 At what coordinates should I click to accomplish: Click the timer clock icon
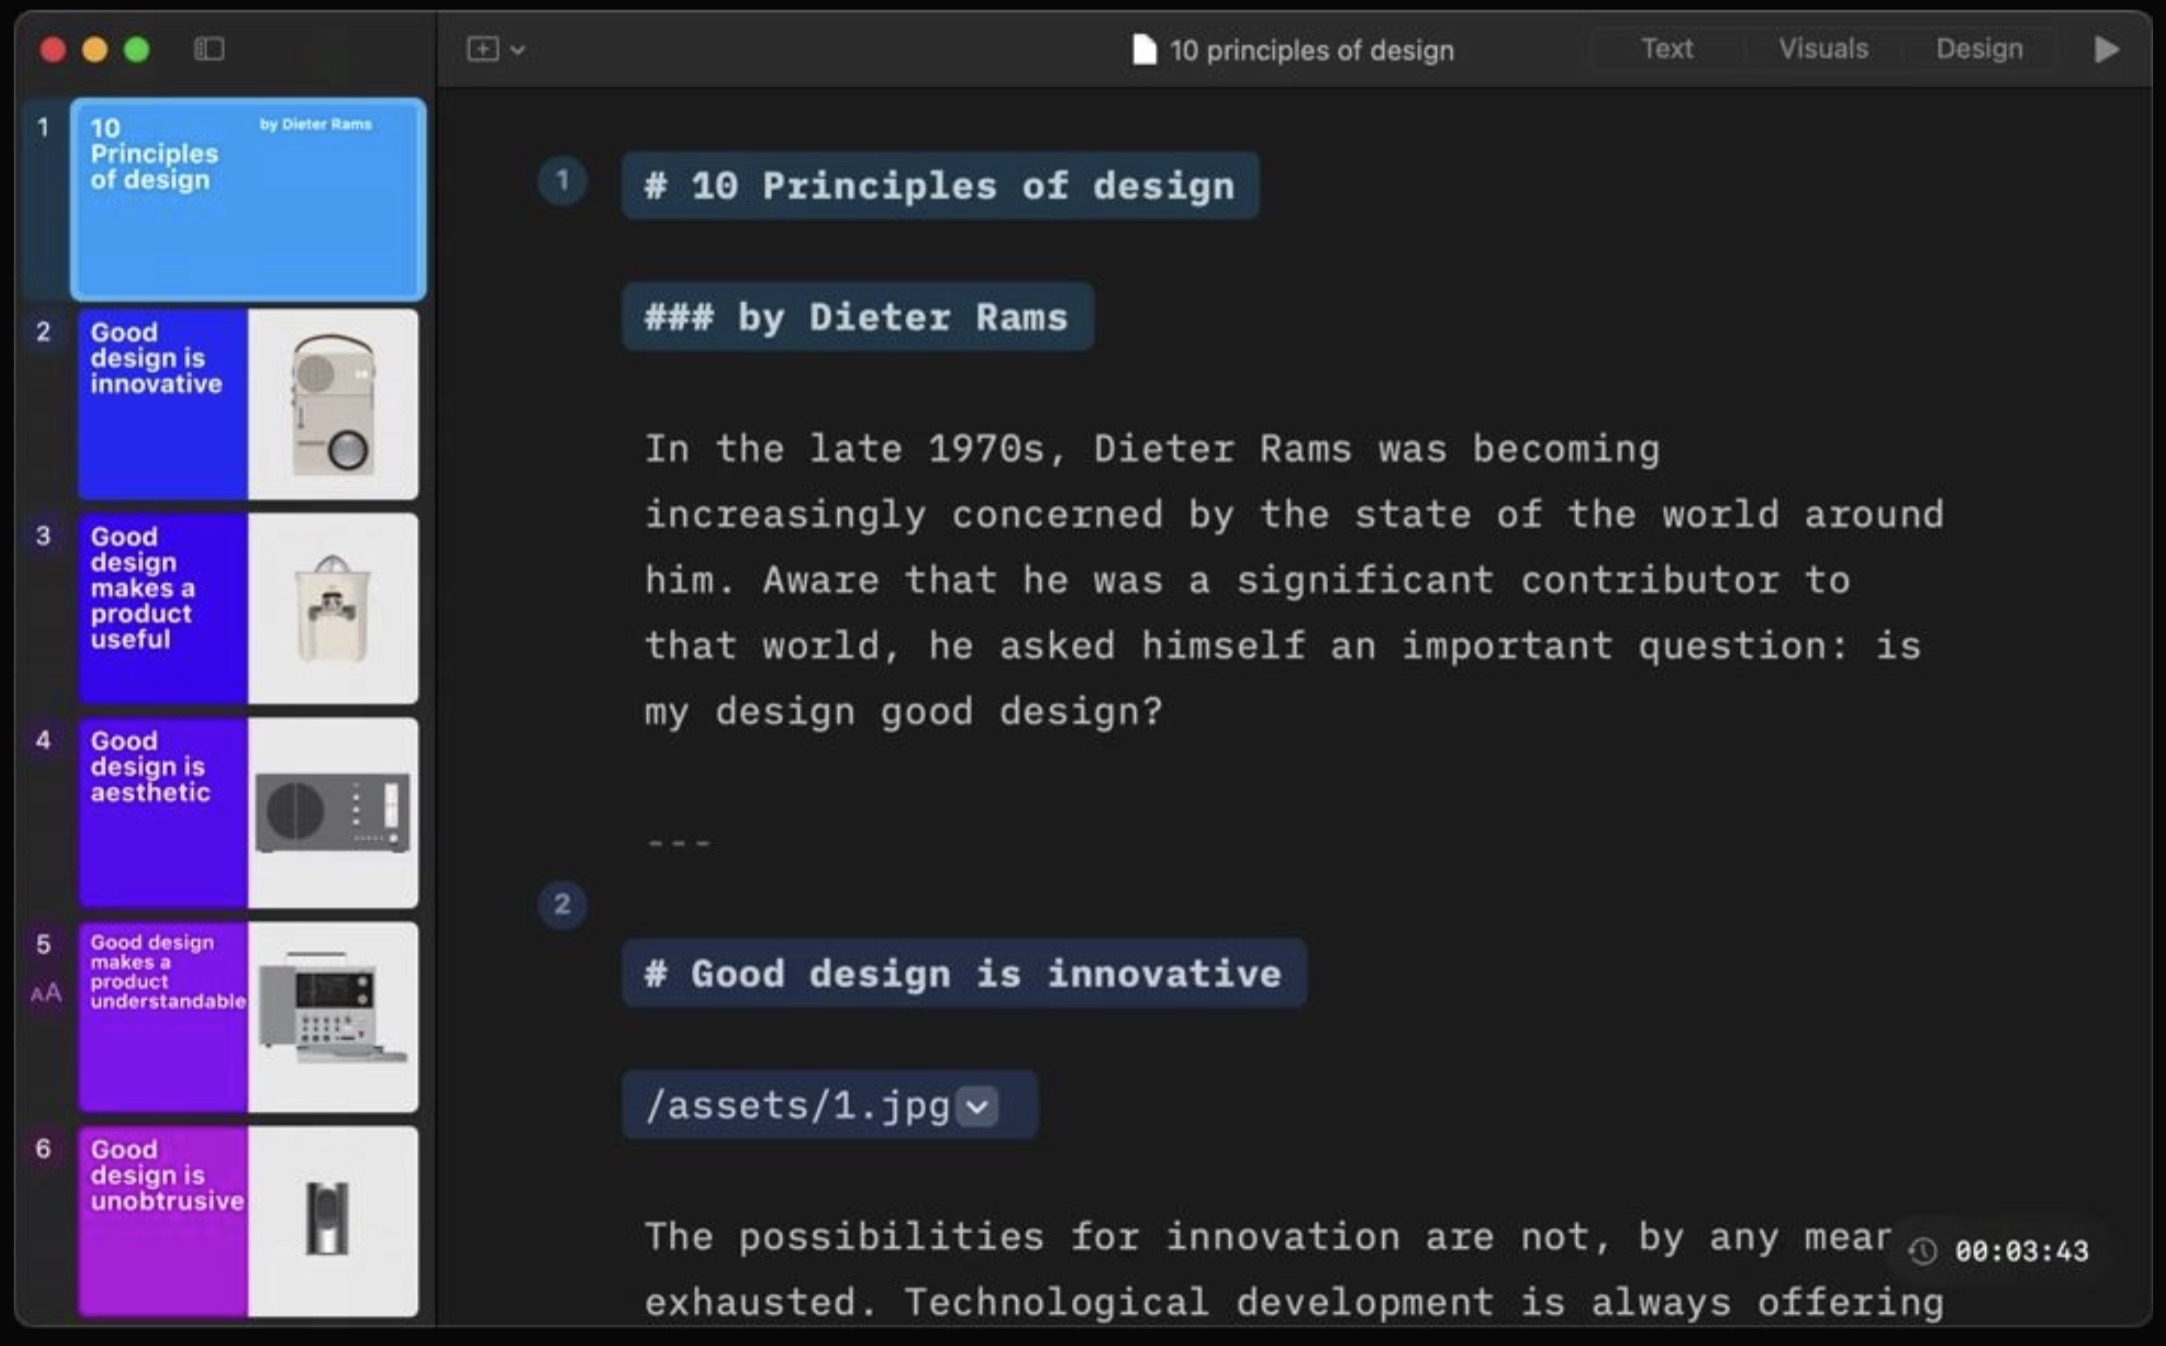[1923, 1251]
